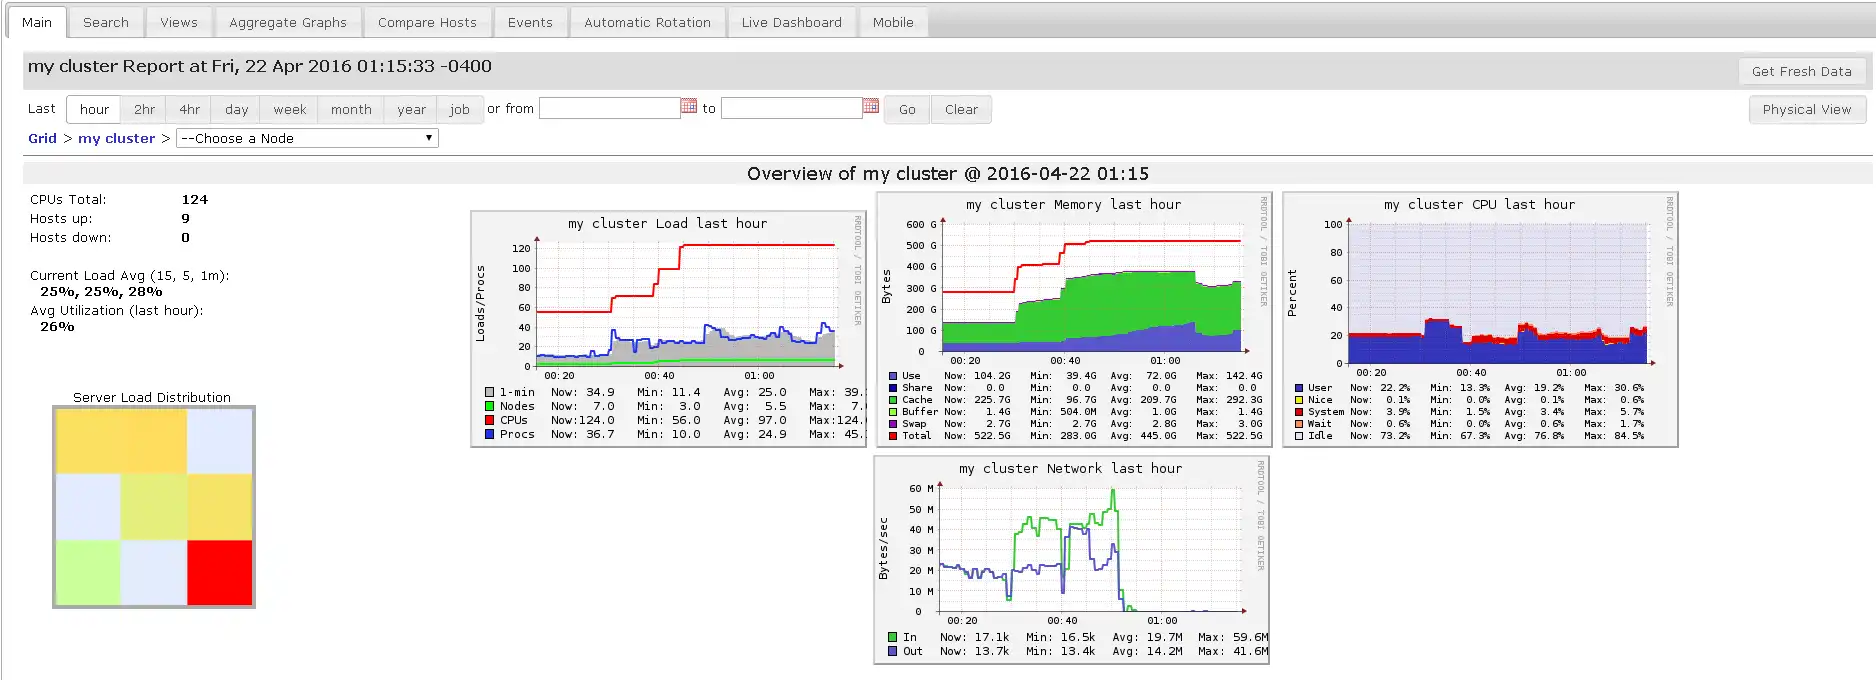Focus the from date input field

coord(610,108)
